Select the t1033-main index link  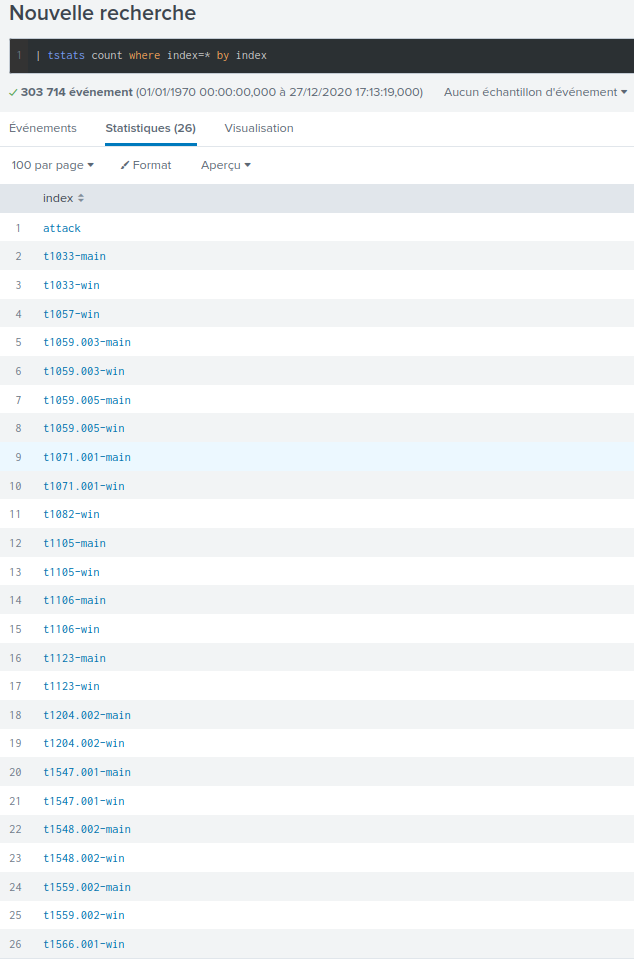click(74, 256)
